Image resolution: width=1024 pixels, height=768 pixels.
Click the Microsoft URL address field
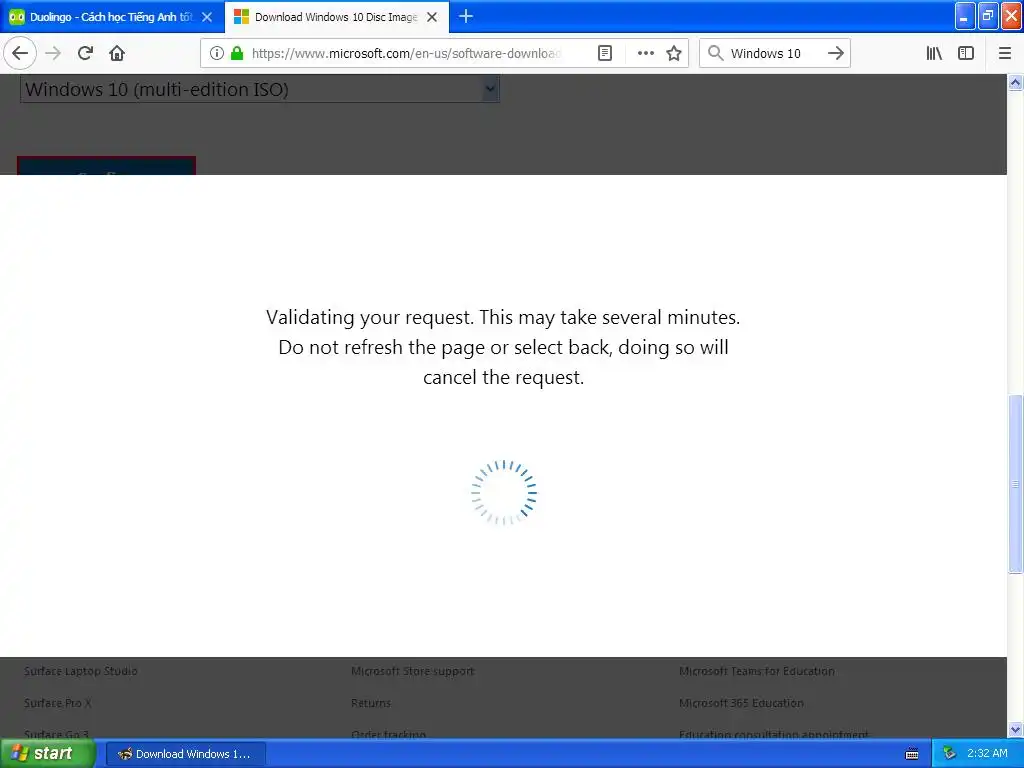406,53
